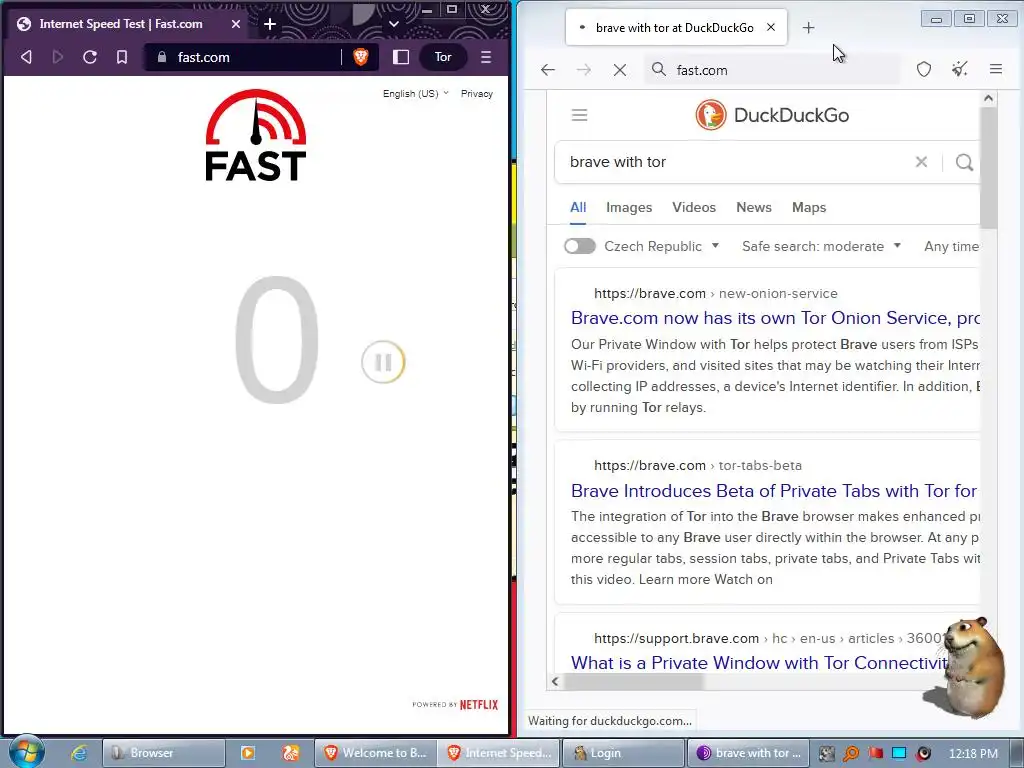This screenshot has height=768, width=1024.
Task: Select the All results tab
Action: coord(578,208)
